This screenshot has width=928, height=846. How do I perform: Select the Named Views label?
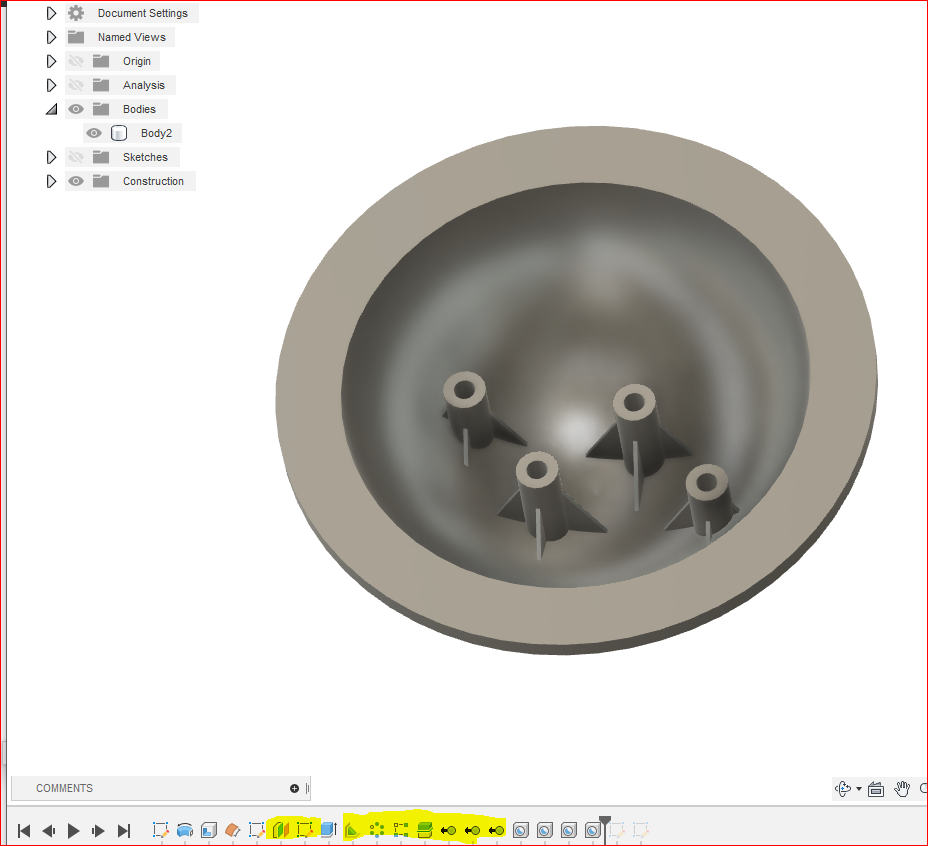(x=132, y=37)
